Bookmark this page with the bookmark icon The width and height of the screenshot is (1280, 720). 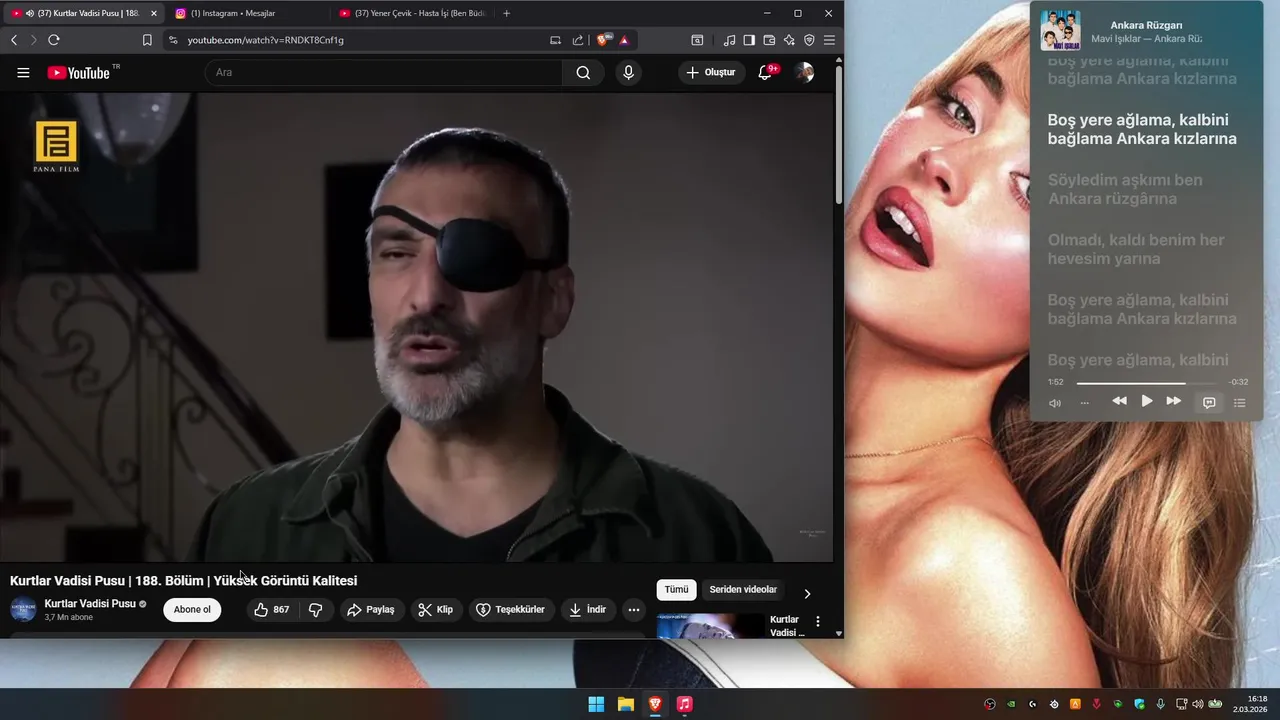(x=147, y=40)
